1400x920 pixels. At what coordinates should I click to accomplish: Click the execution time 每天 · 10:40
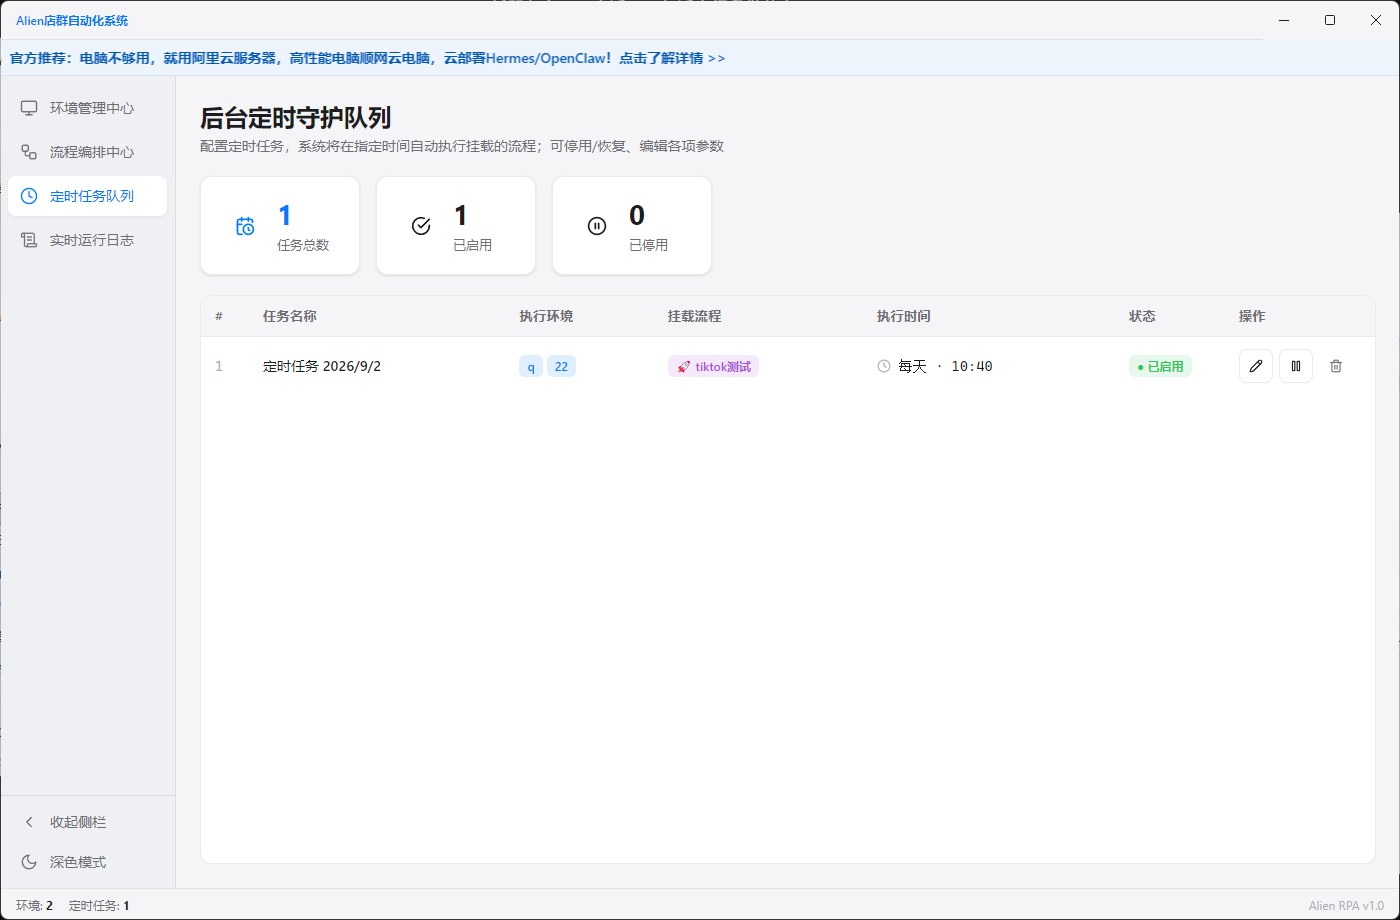[x=945, y=366]
